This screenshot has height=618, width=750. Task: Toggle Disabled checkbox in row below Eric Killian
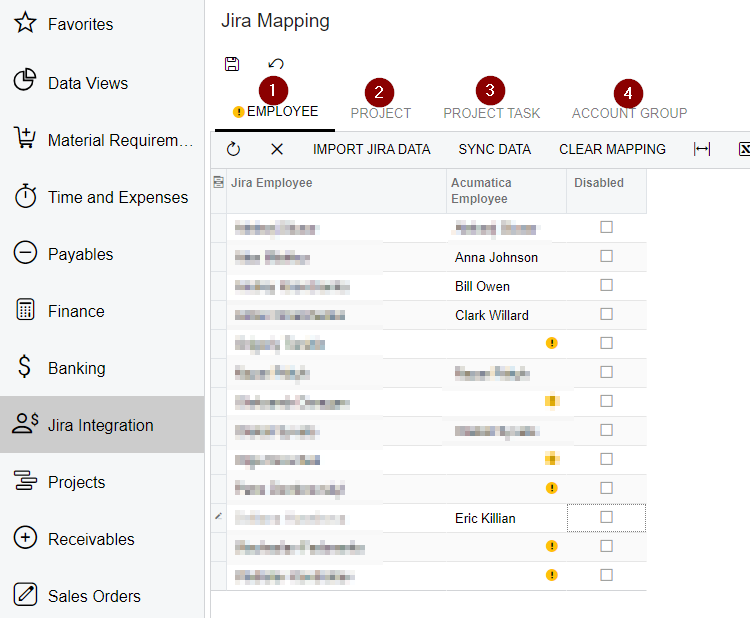point(607,546)
